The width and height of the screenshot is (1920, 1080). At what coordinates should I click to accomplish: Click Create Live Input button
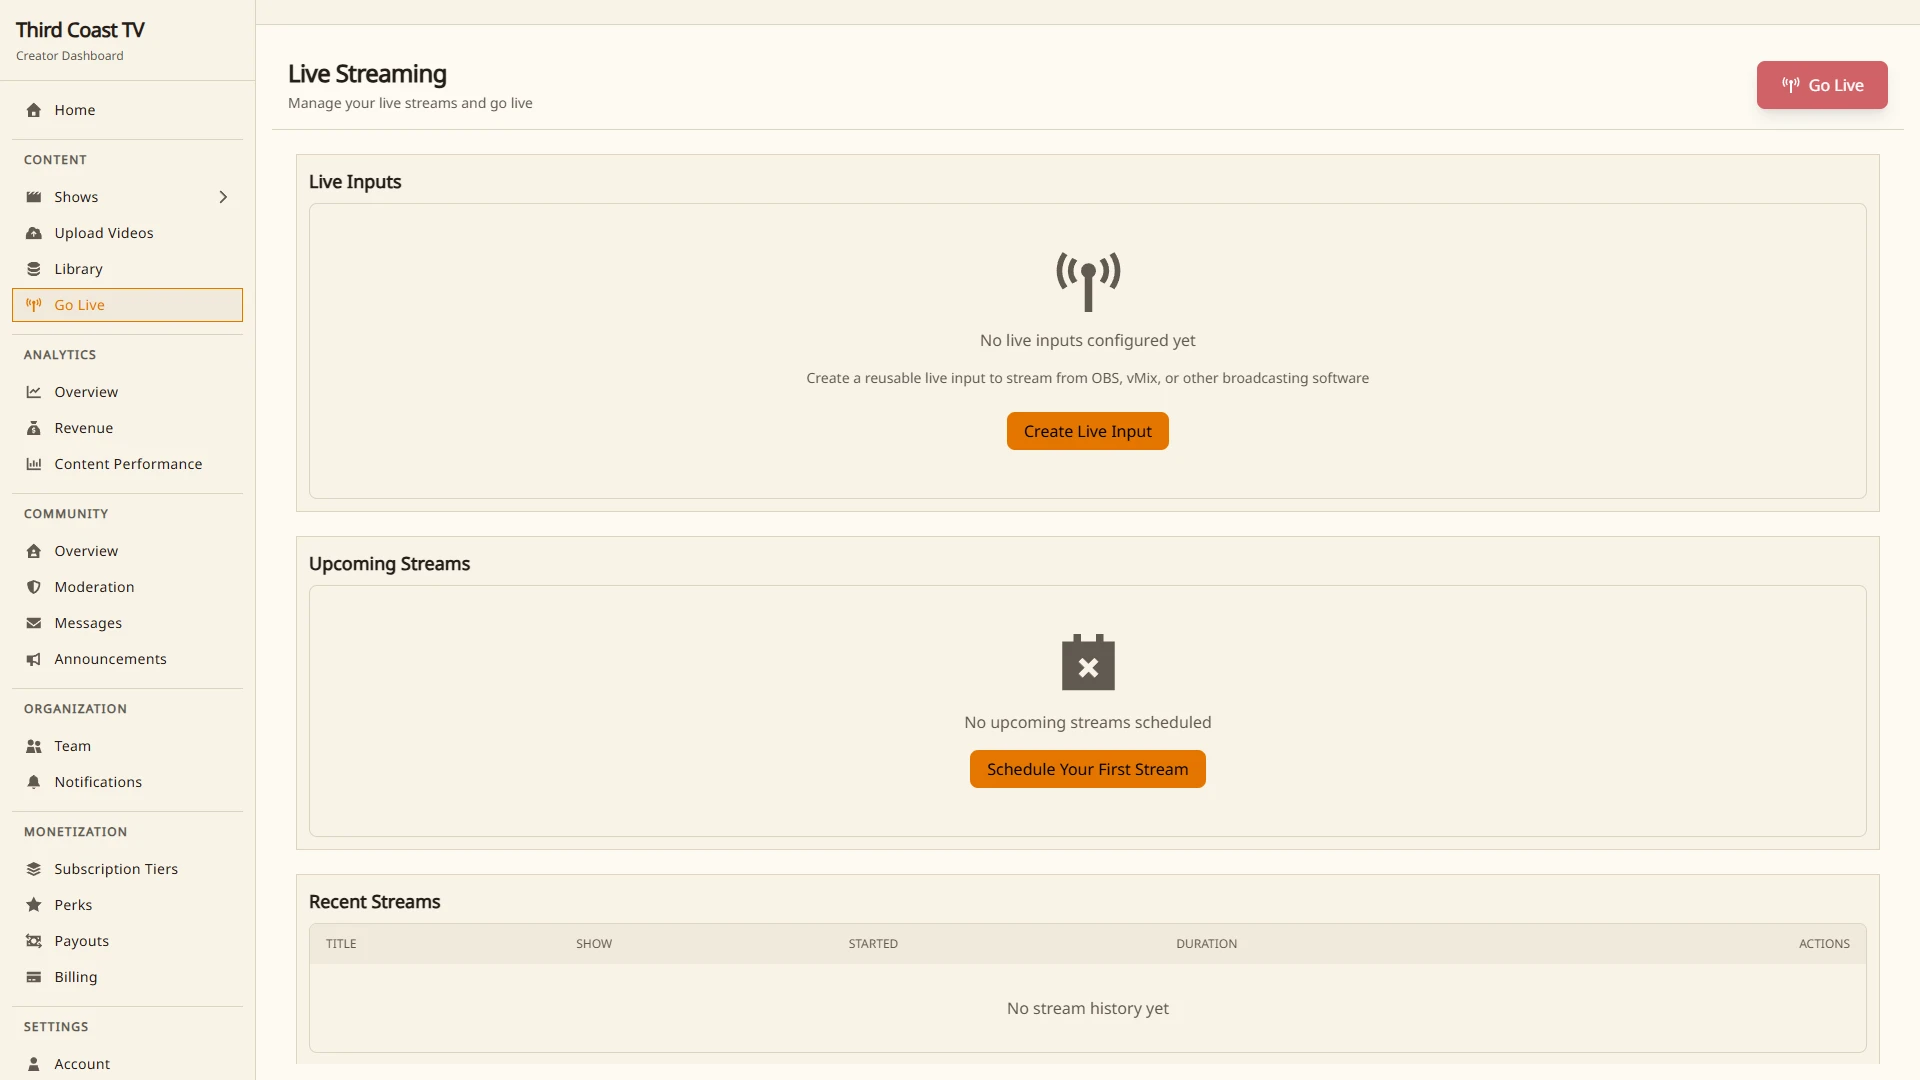click(x=1088, y=431)
